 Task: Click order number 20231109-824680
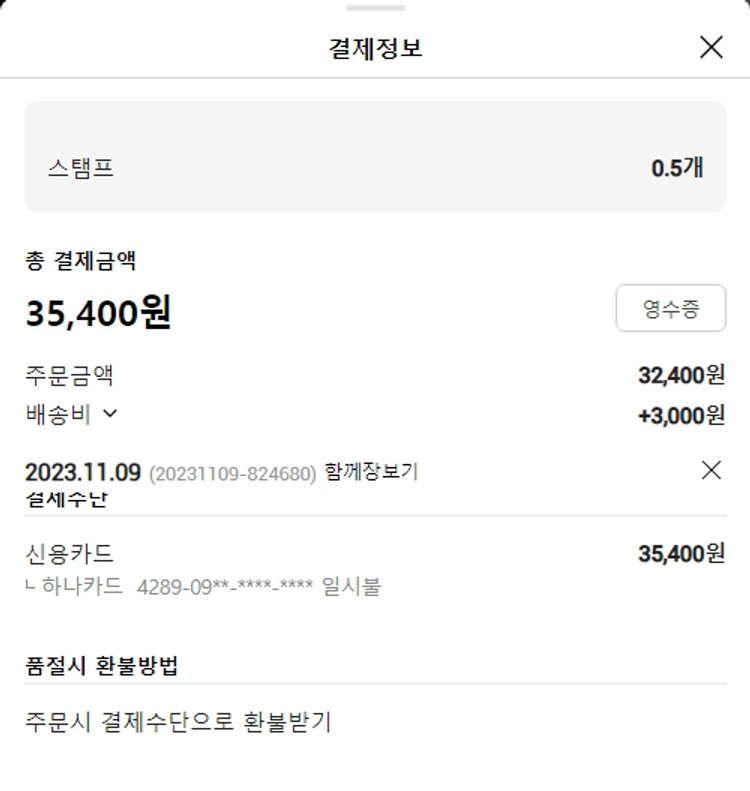pyautogui.click(x=233, y=473)
